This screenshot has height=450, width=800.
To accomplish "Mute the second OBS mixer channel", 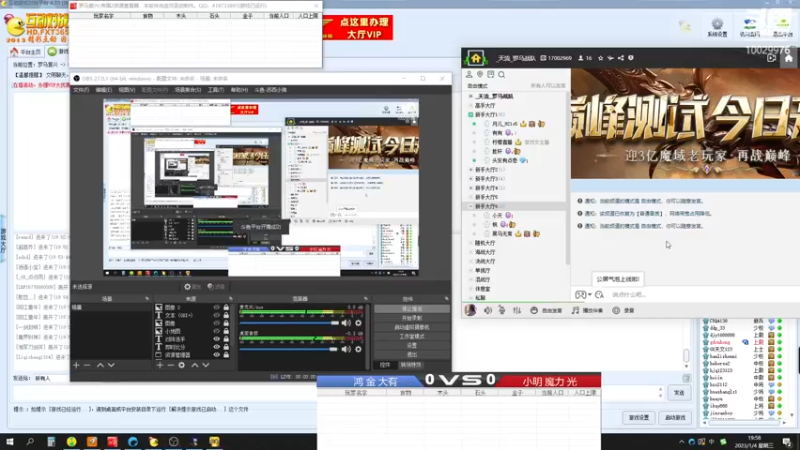I will pos(346,349).
